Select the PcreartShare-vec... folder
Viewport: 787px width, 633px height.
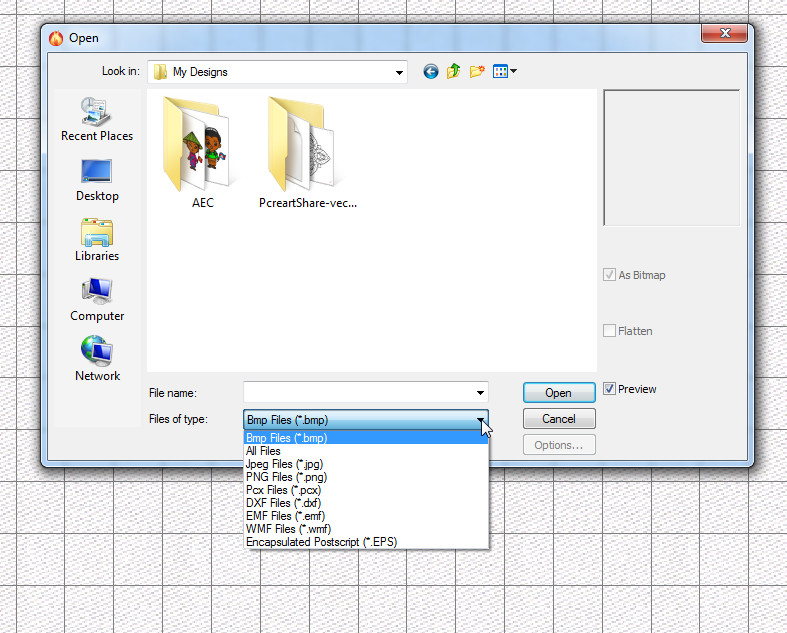(307, 153)
